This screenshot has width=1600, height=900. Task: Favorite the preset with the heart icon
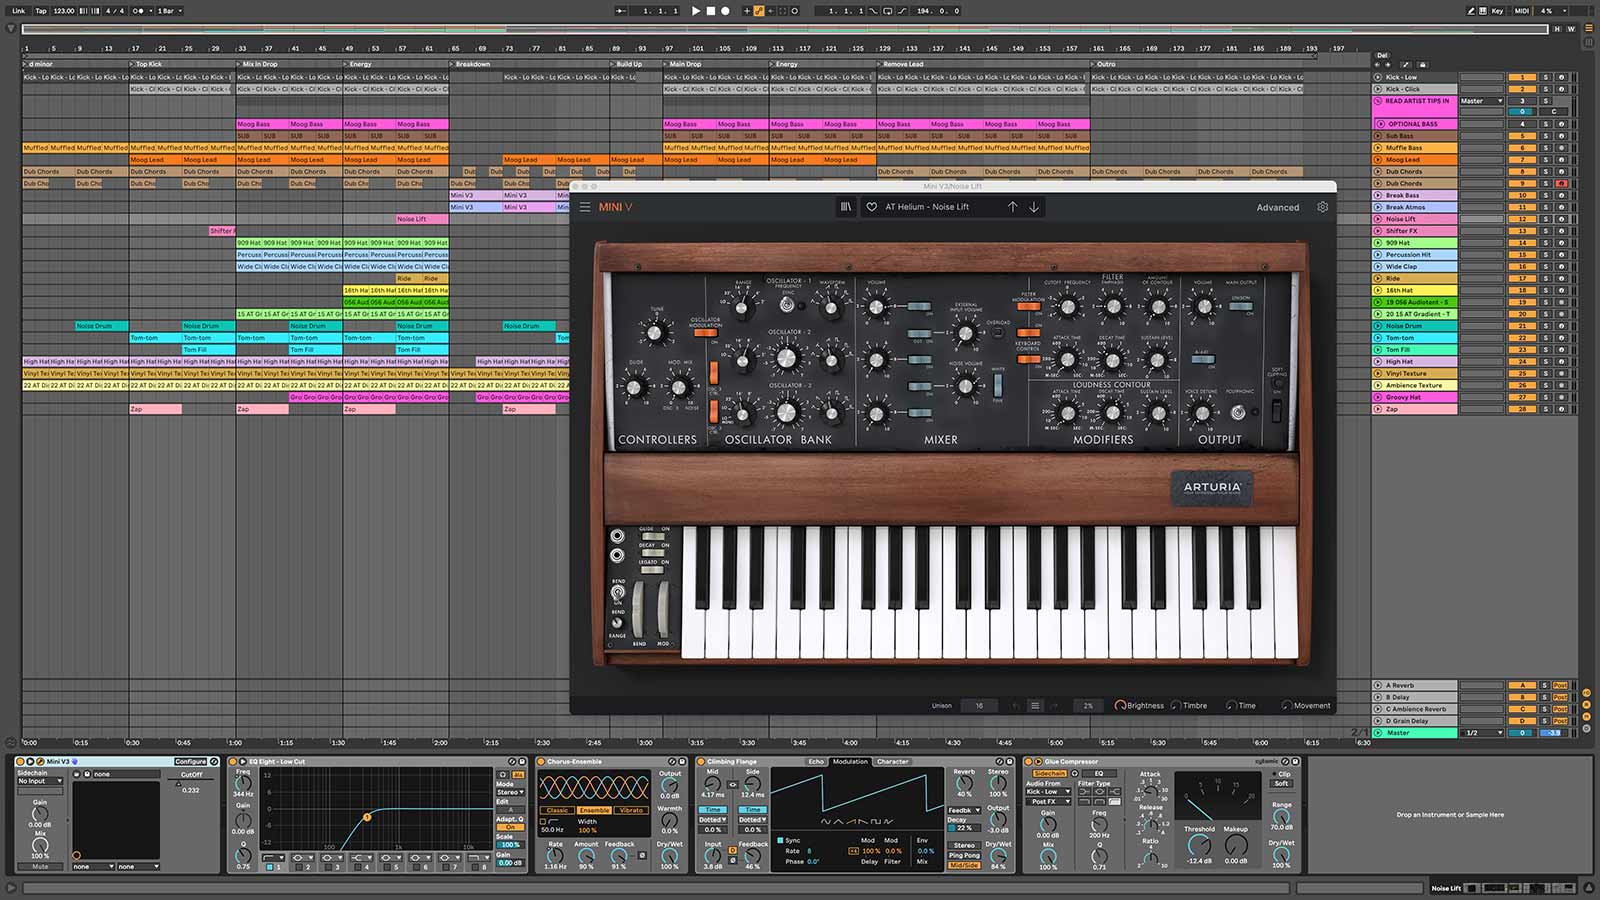pyautogui.click(x=872, y=207)
